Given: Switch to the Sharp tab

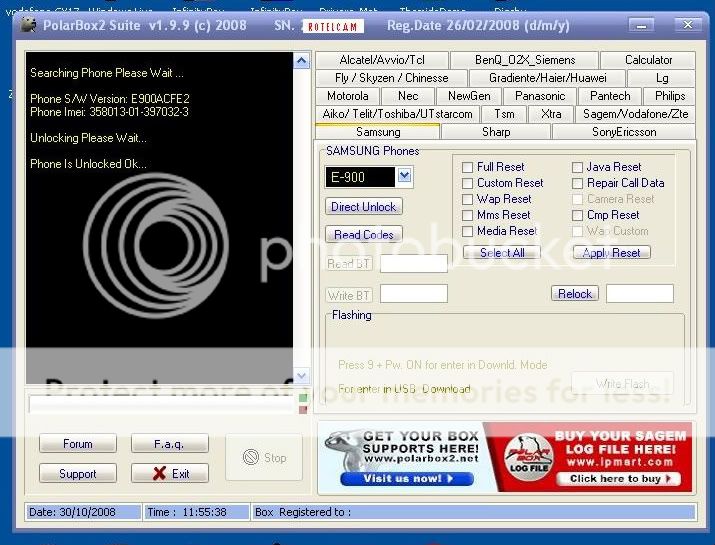Looking at the screenshot, I should coord(496,132).
